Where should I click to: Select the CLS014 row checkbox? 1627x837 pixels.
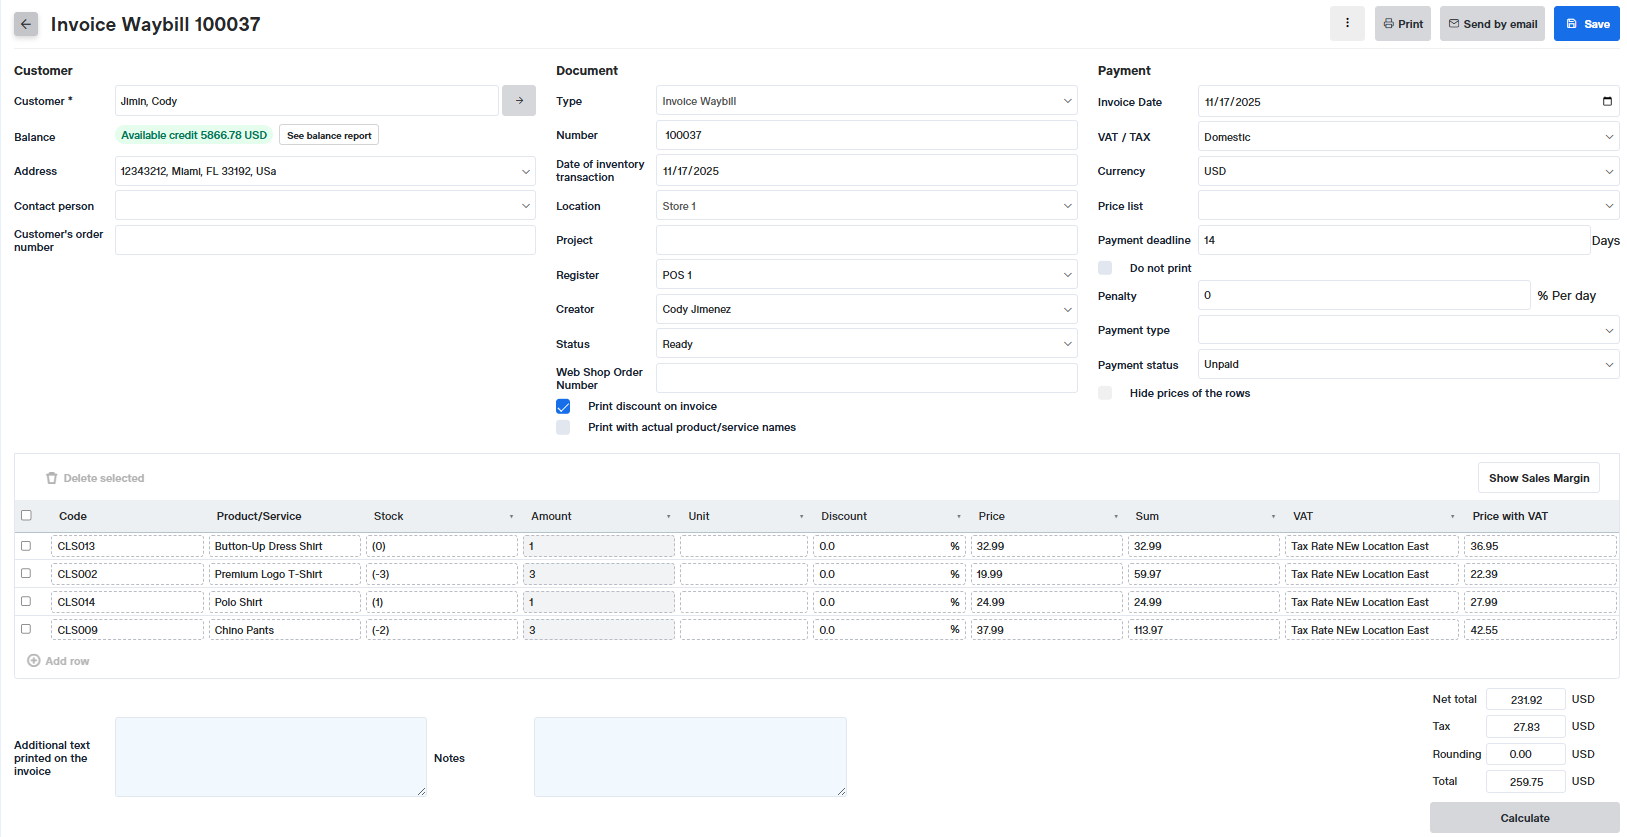coord(26,602)
